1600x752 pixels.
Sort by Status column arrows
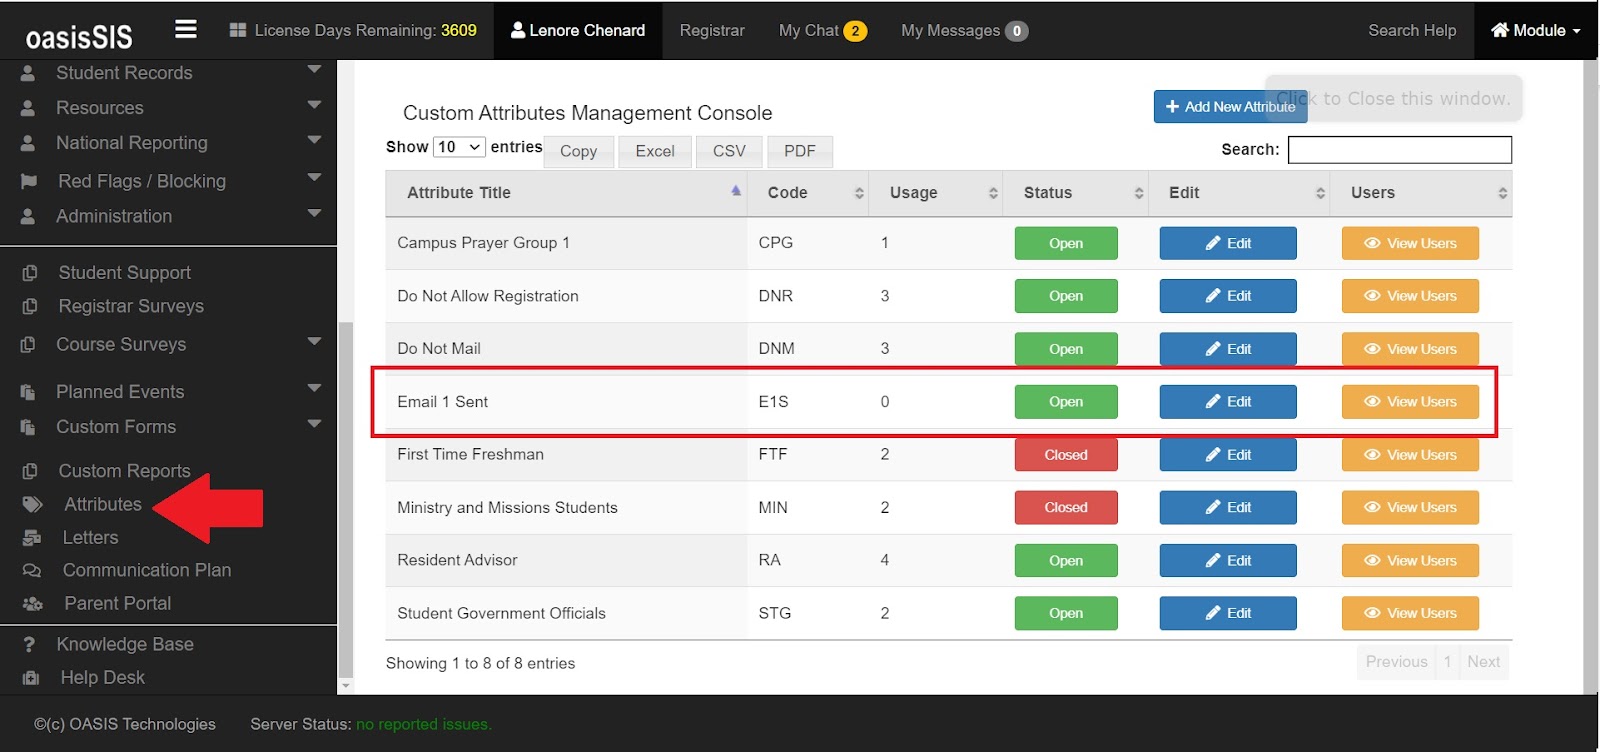(x=1138, y=193)
